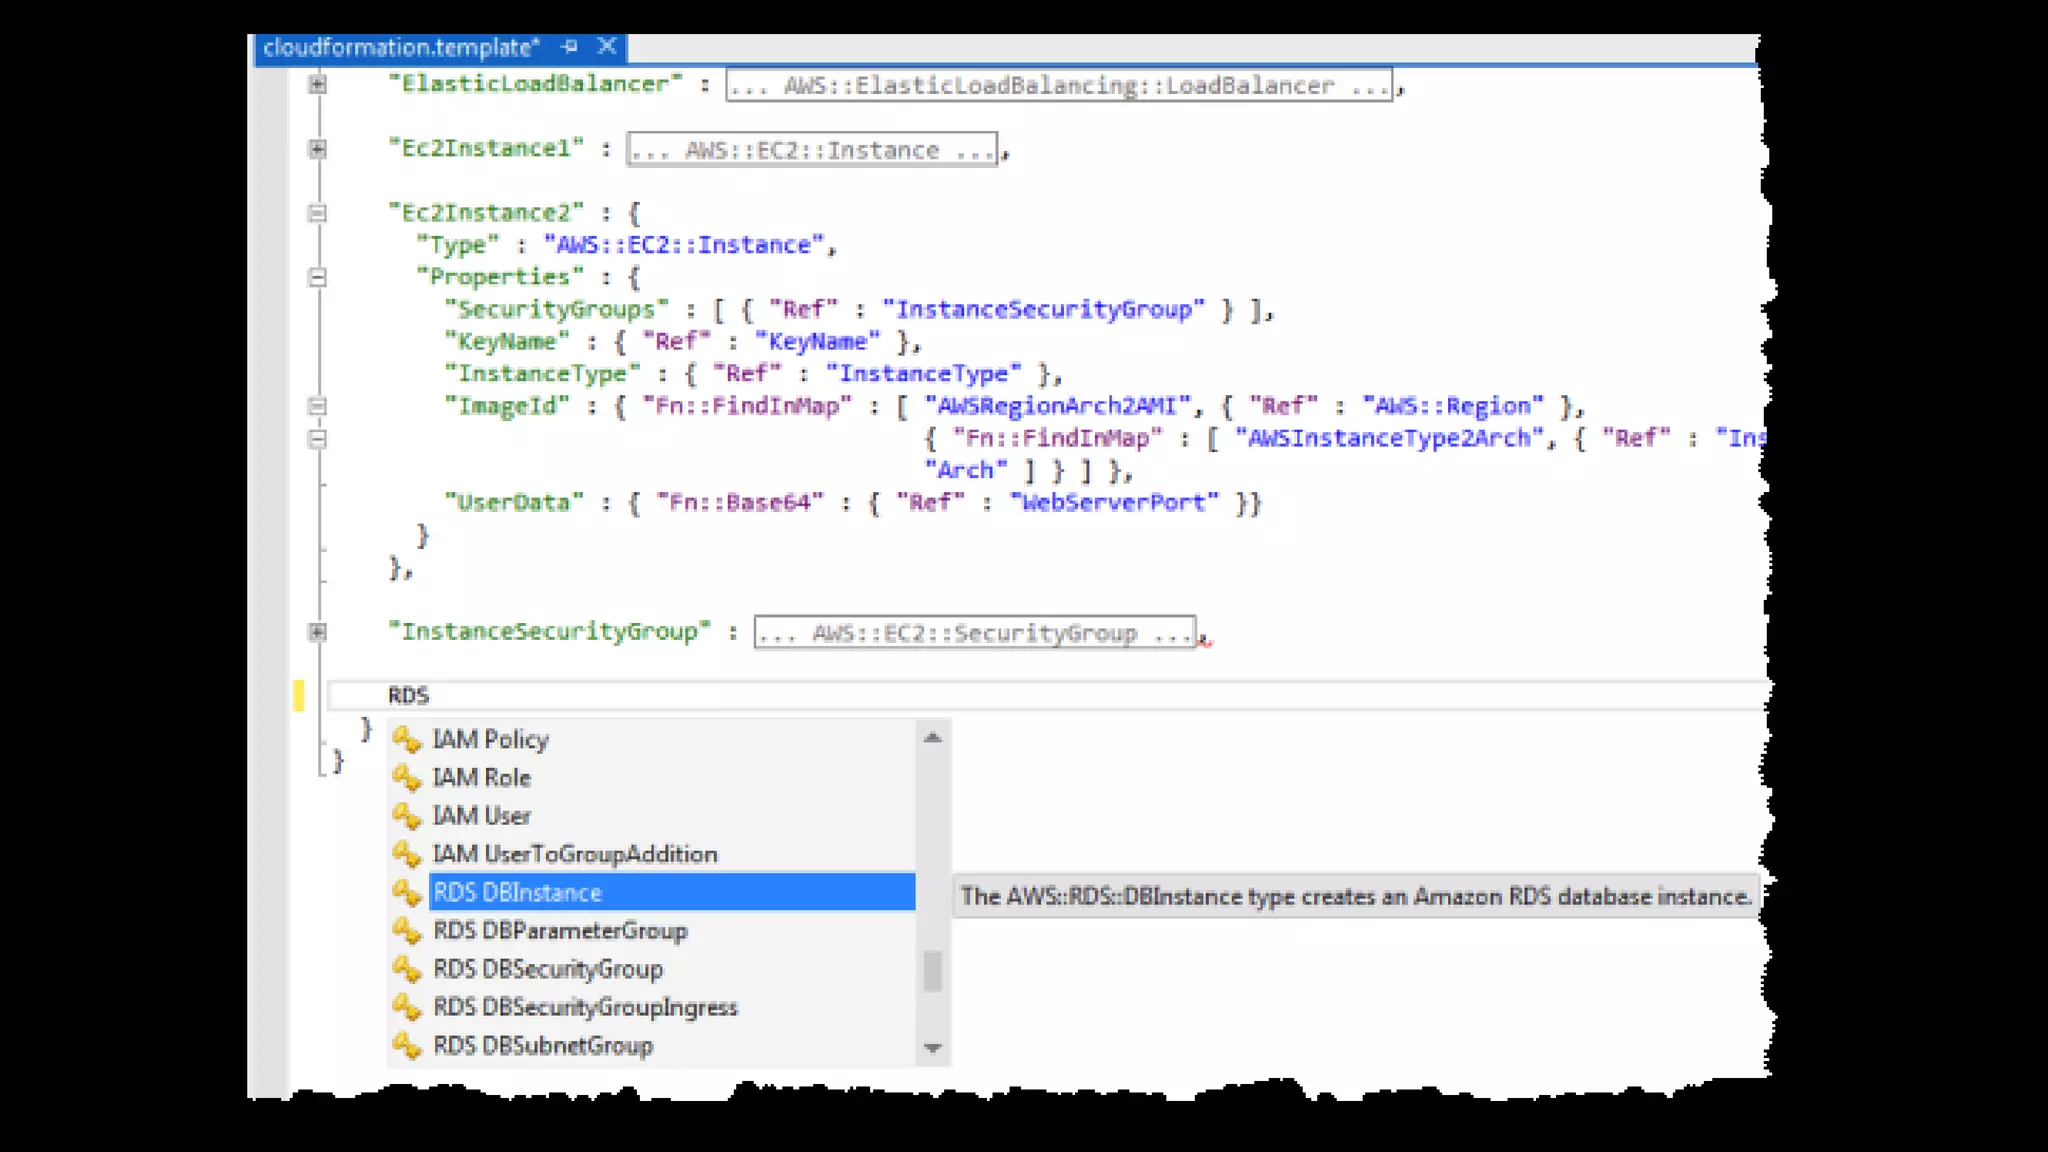Collapse the Ec2Instance2 code block
Screen dimensions: 2048x1152
[317, 213]
